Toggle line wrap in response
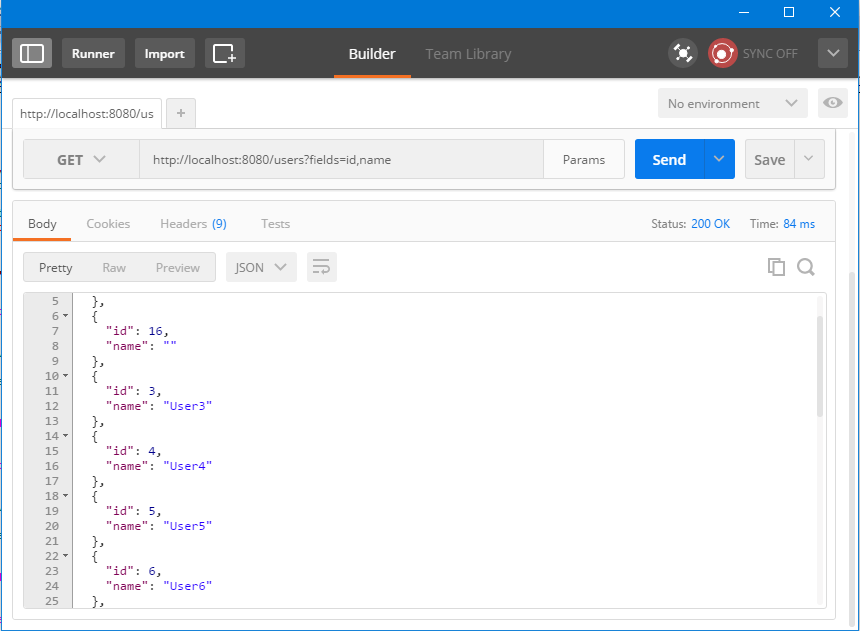The height and width of the screenshot is (631, 860). click(321, 267)
